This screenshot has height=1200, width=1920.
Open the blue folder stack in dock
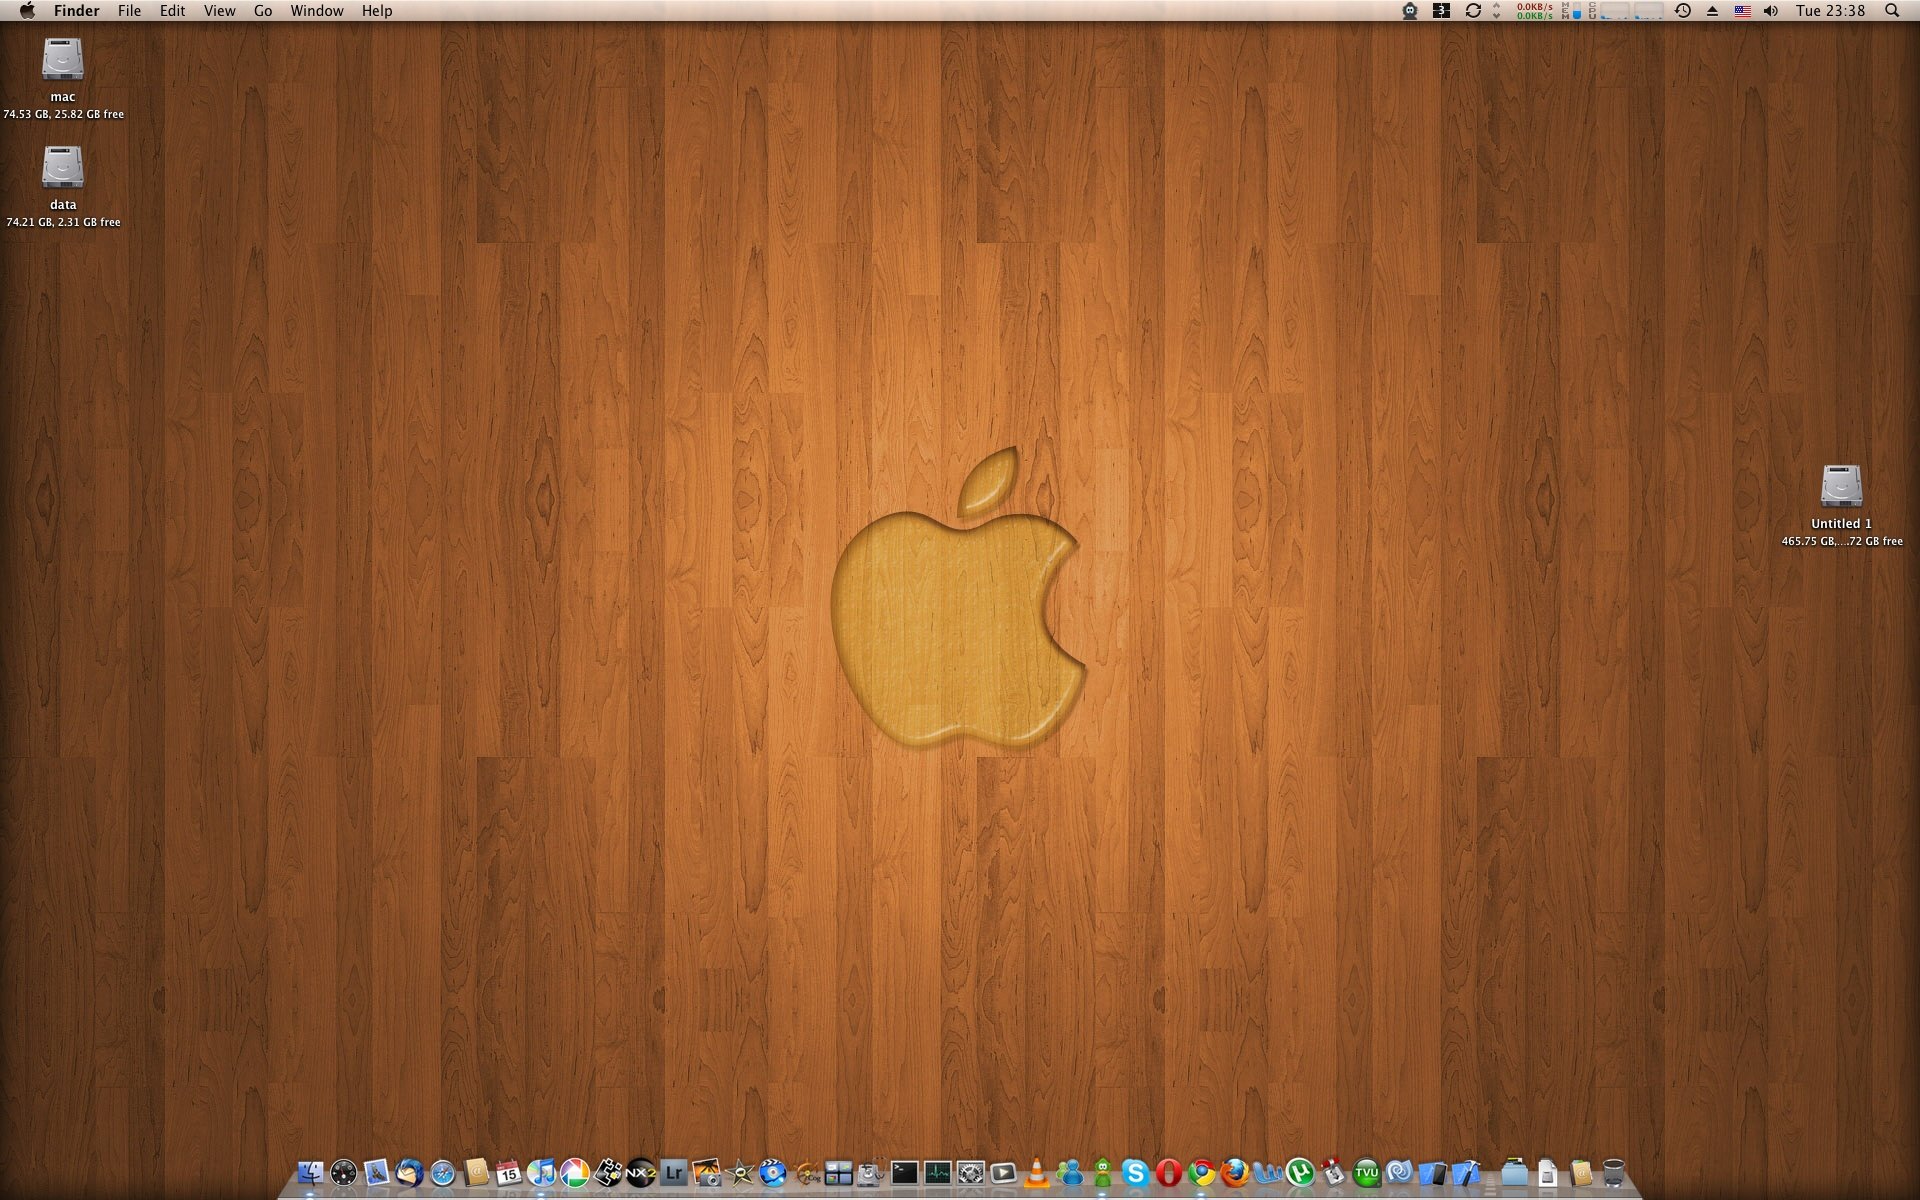[x=1514, y=1172]
